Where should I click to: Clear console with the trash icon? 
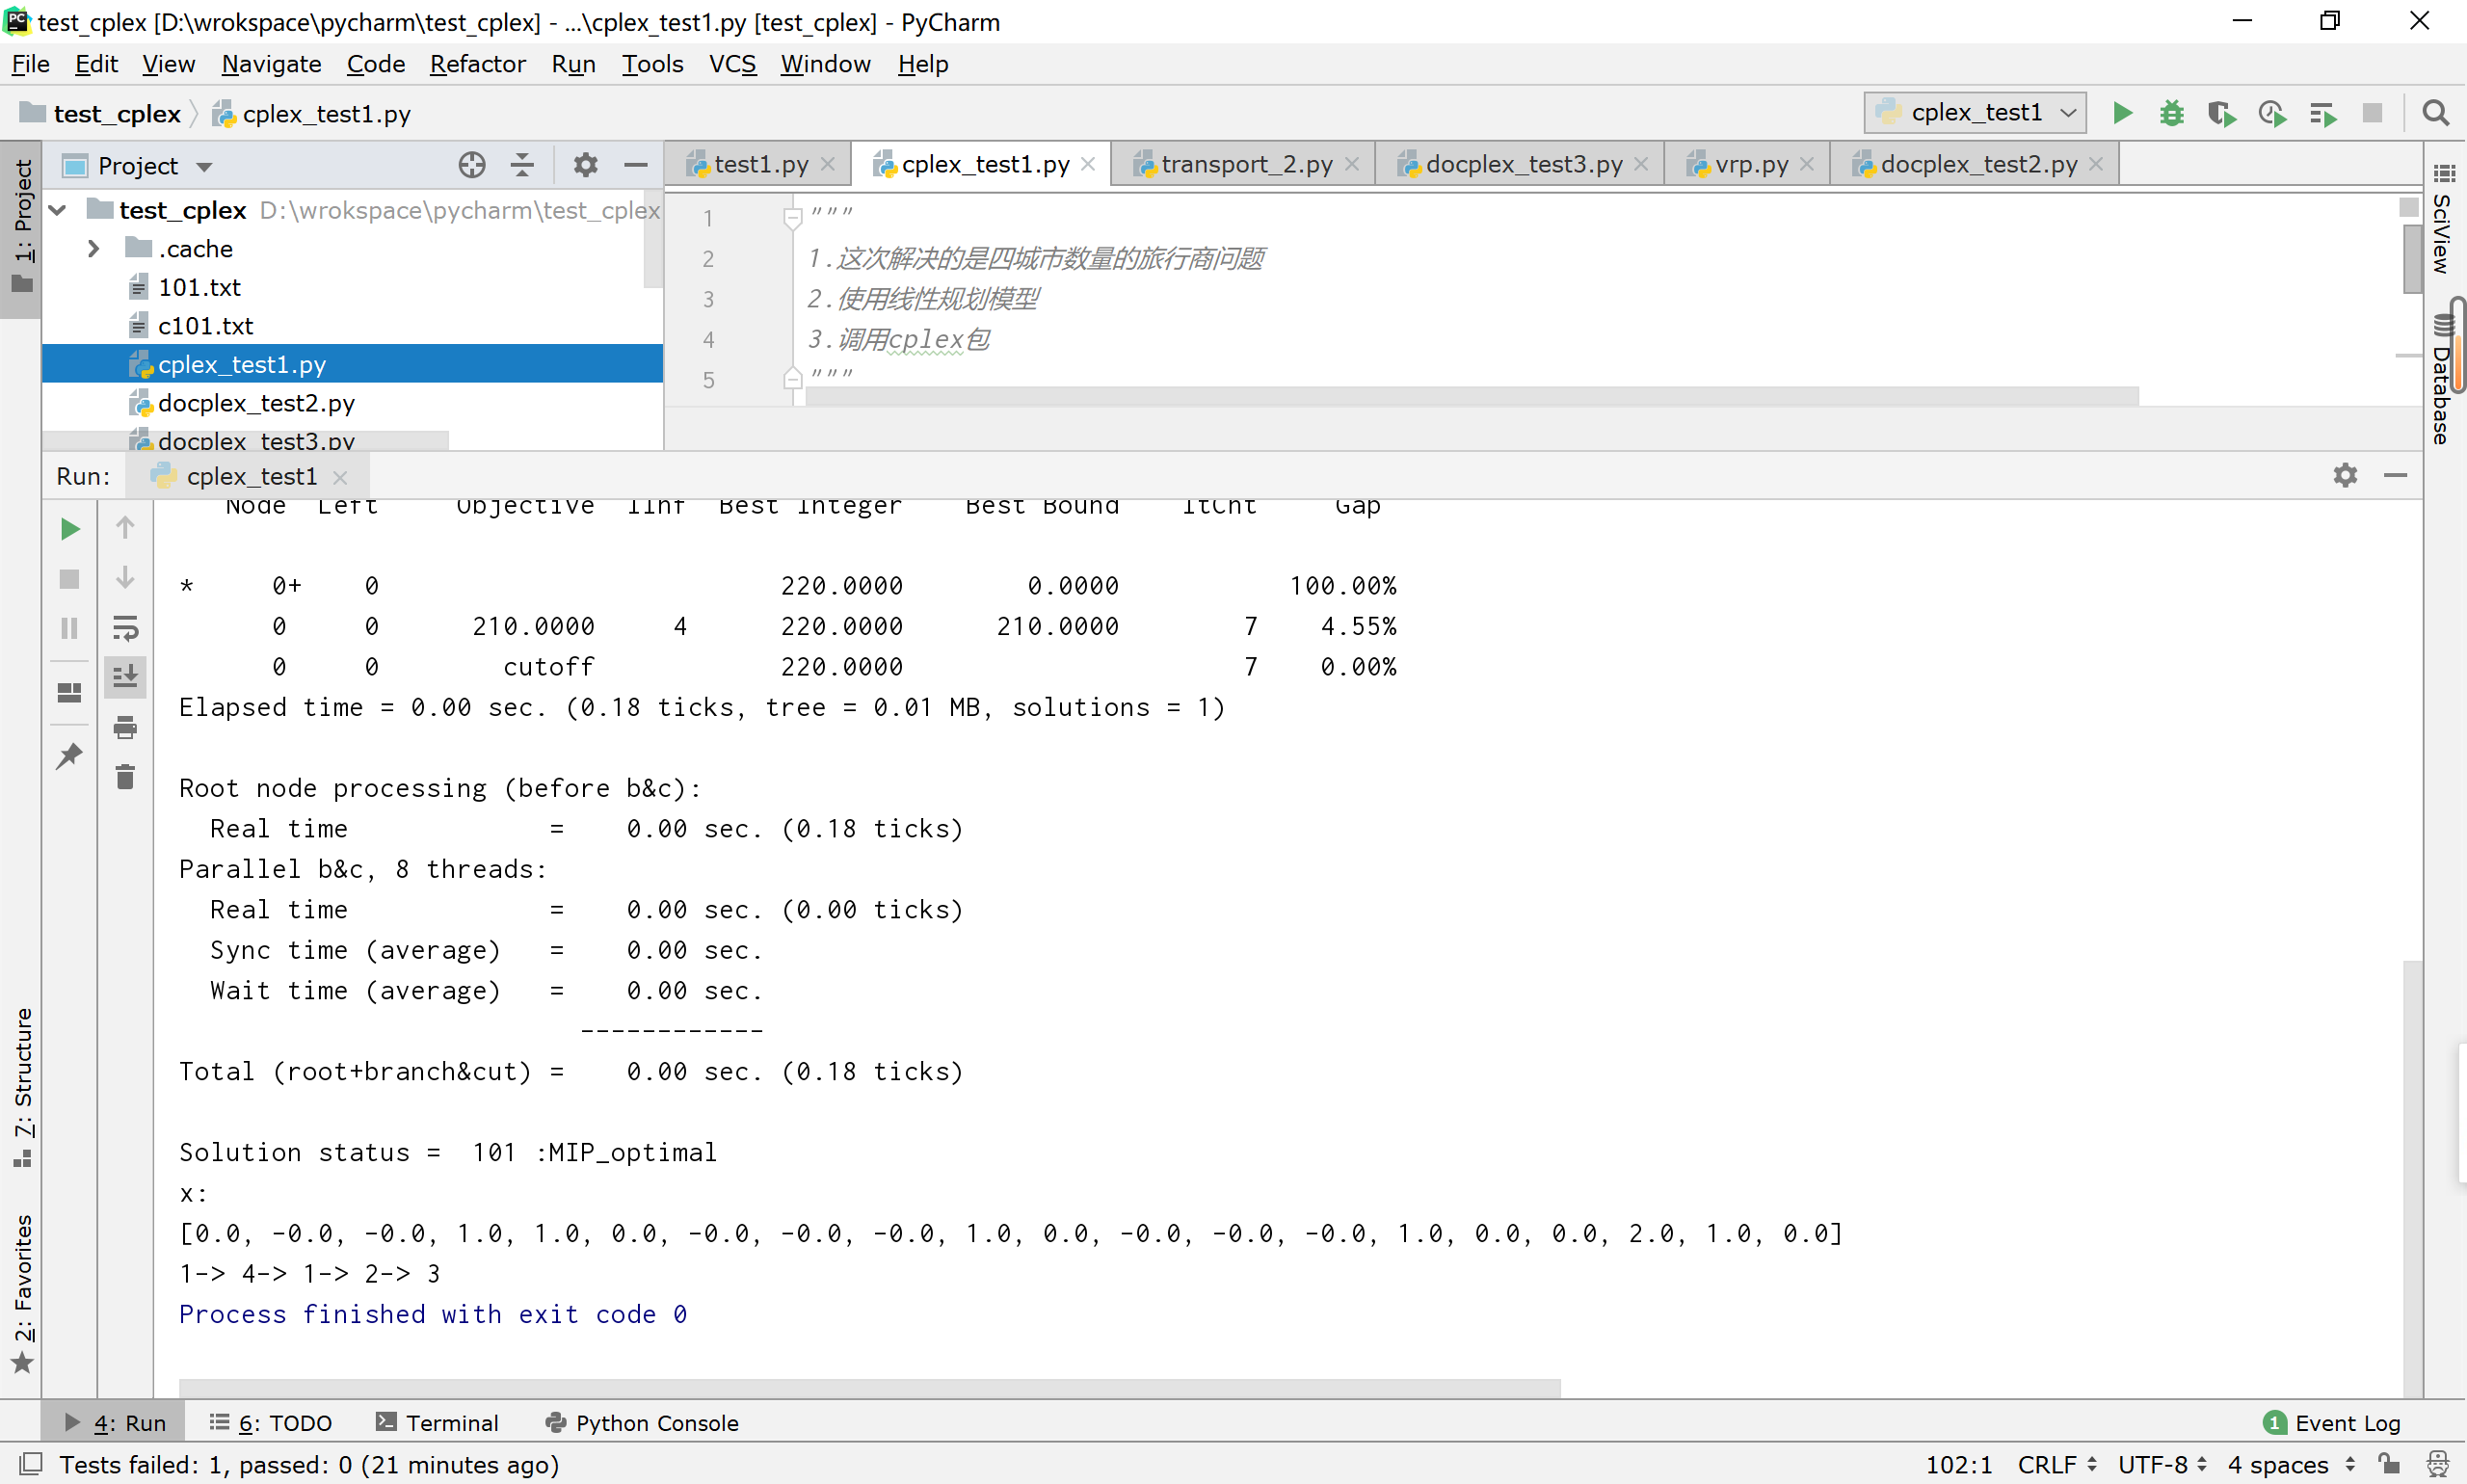click(x=125, y=777)
